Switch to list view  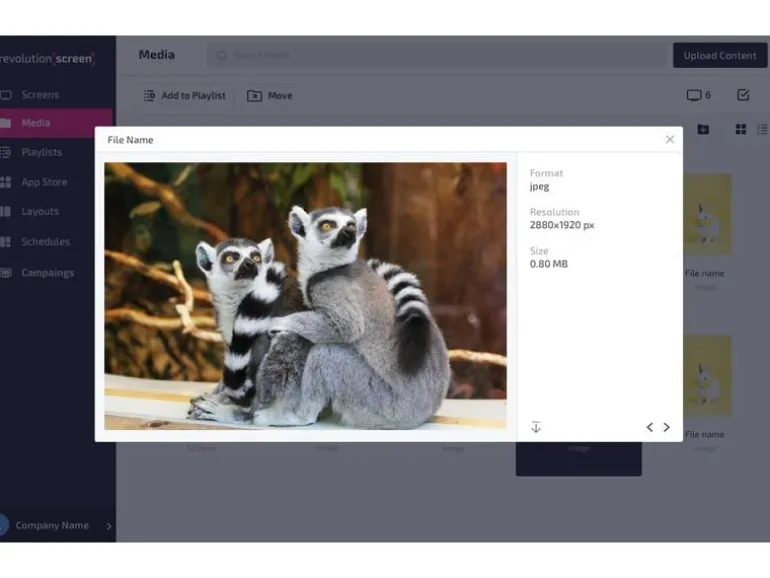763,129
